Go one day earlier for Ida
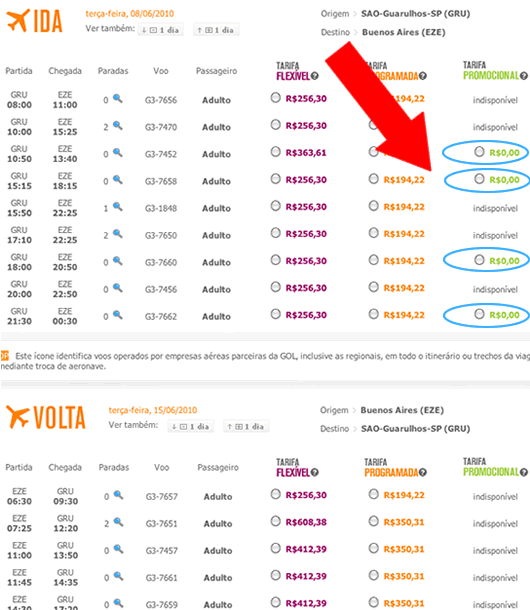Screen dimensions: 530x610 click(x=160, y=30)
